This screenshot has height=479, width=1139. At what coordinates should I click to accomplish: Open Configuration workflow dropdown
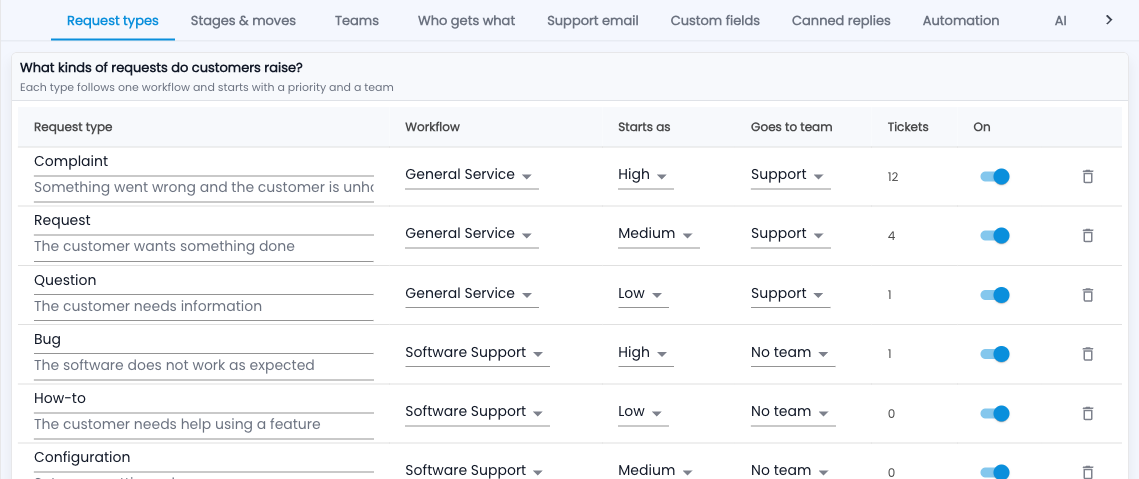tap(477, 470)
